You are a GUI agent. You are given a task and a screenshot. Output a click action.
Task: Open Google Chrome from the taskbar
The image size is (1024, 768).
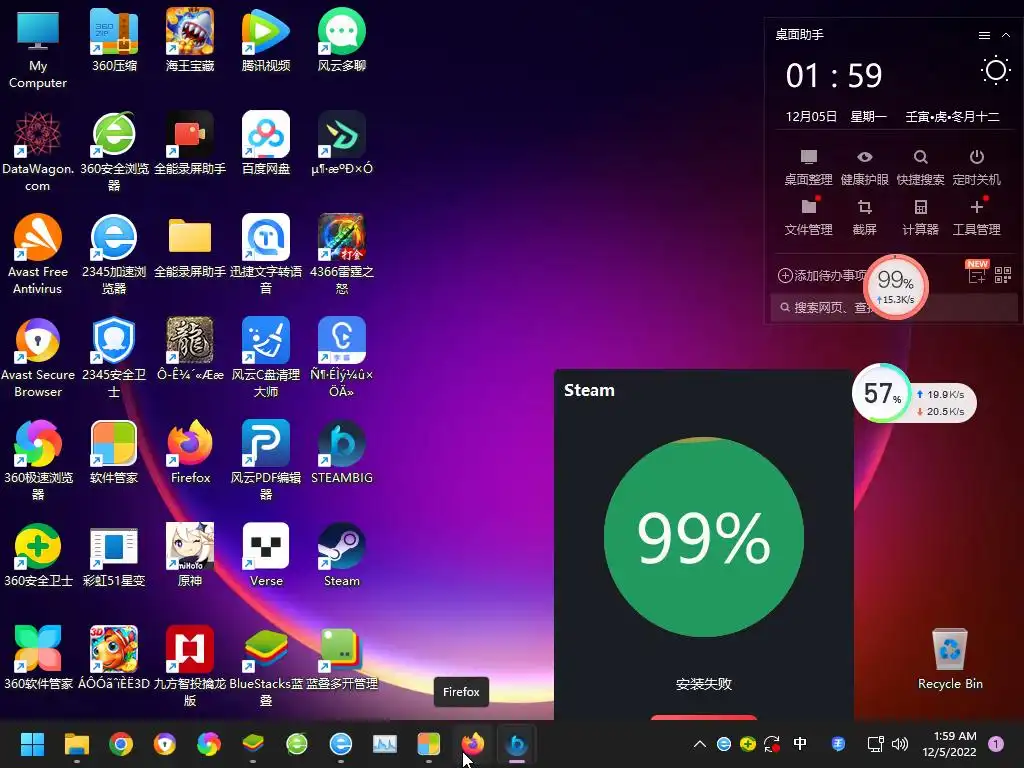(x=121, y=744)
